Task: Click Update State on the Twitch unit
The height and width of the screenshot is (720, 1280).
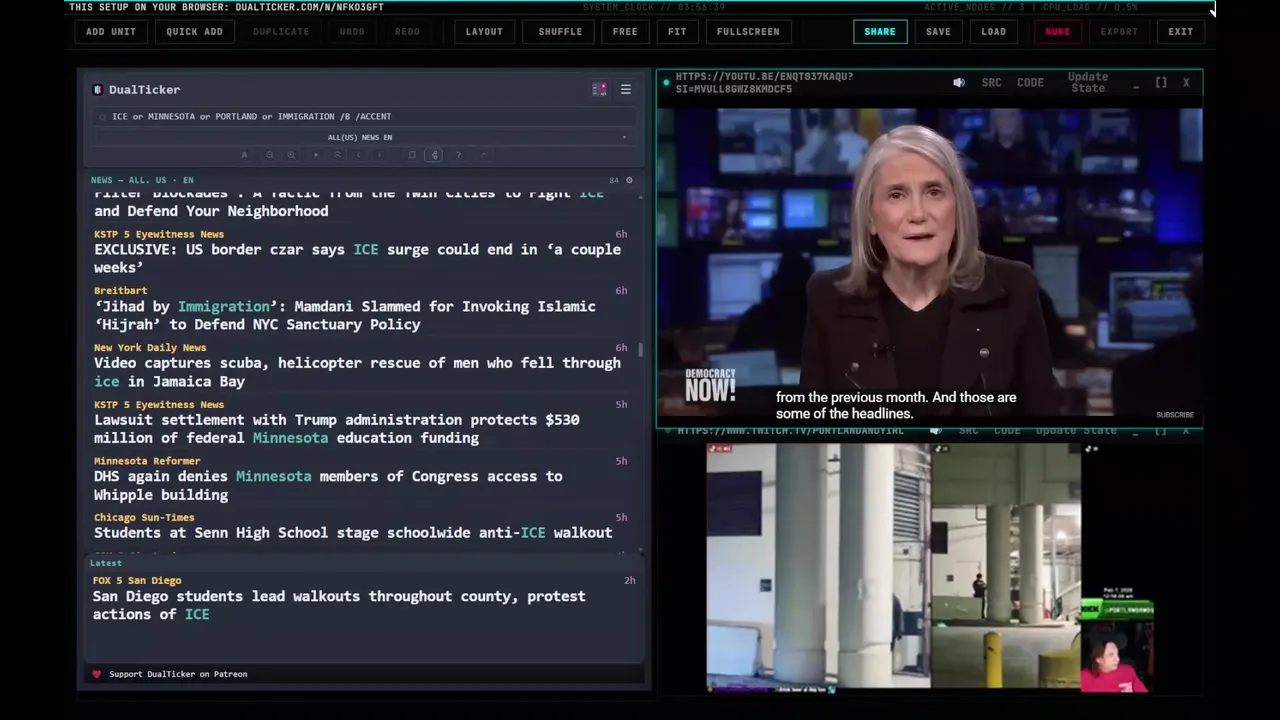Action: [x=1076, y=431]
